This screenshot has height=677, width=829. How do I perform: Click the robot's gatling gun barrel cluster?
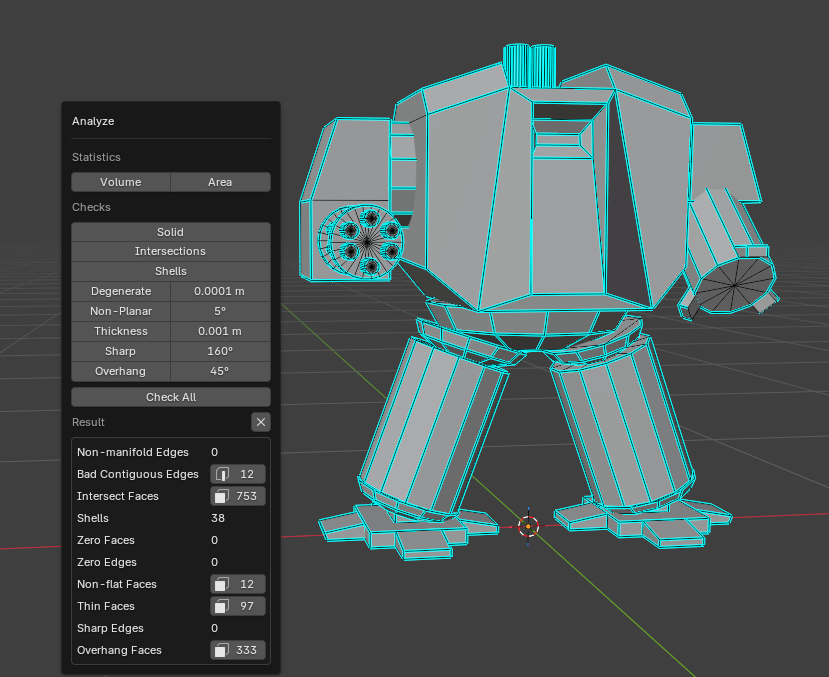click(361, 242)
